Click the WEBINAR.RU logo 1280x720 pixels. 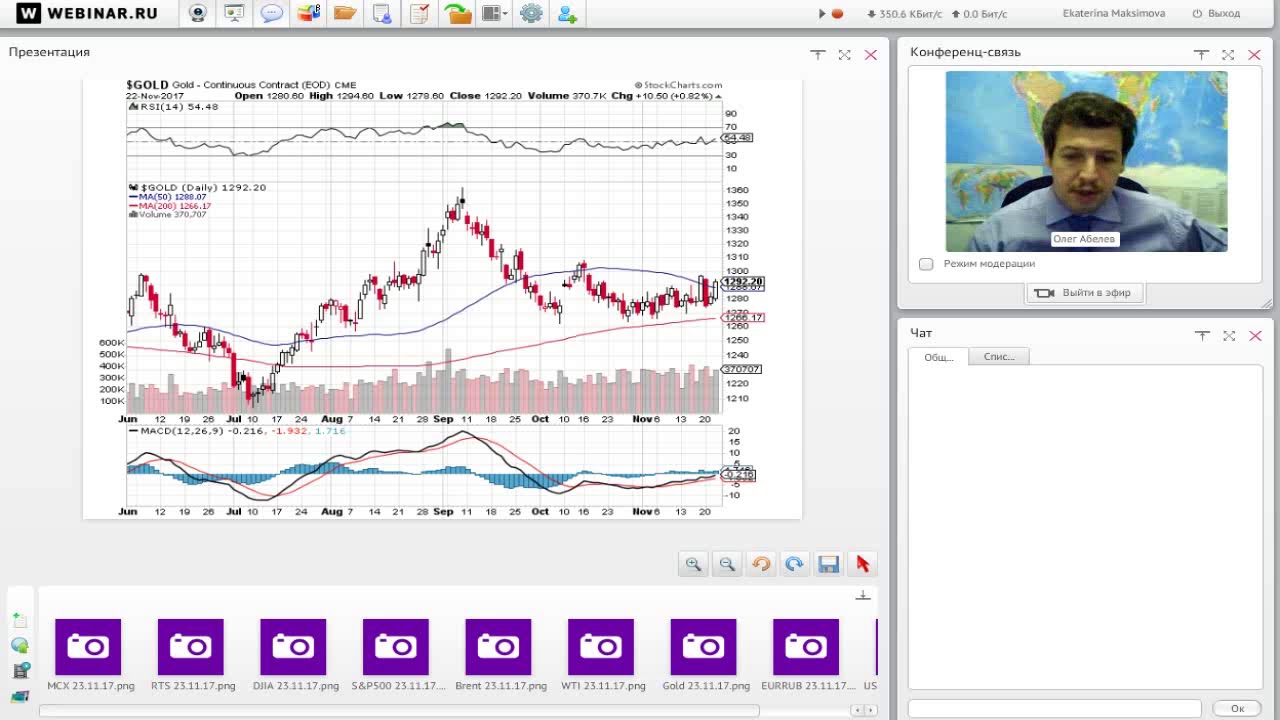(88, 14)
